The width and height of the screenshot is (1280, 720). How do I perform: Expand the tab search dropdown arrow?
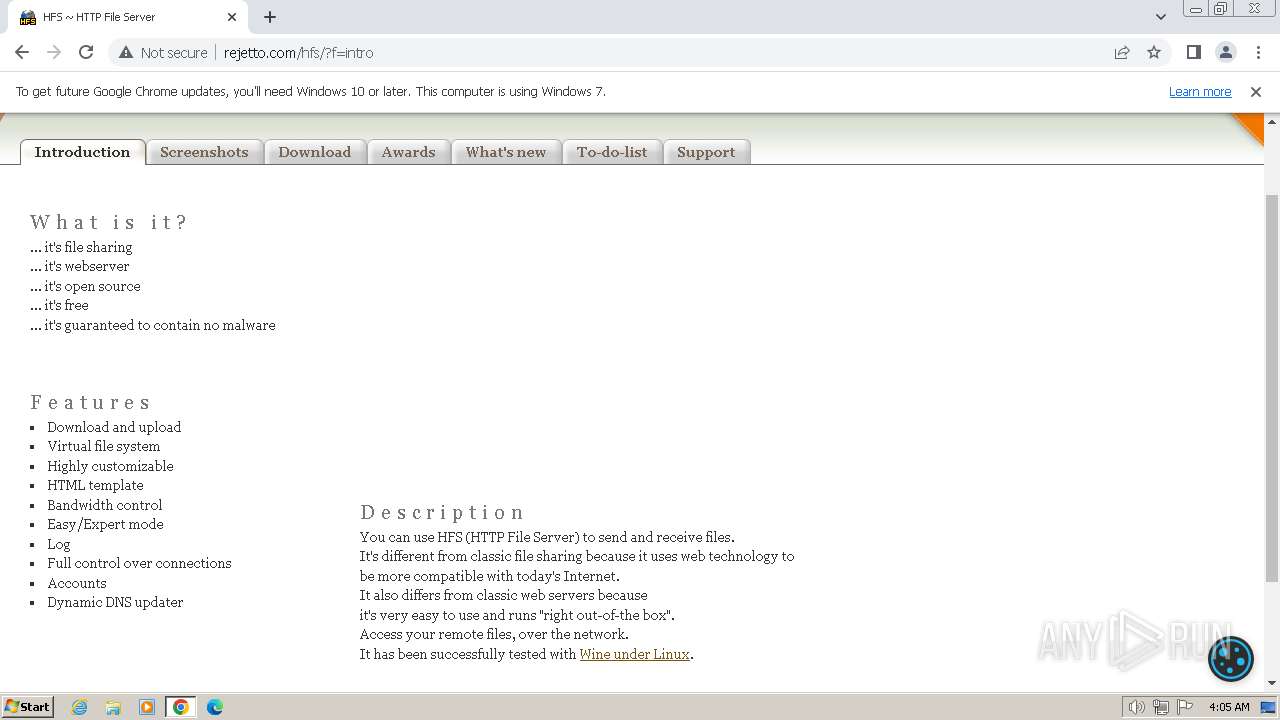coord(1160,17)
